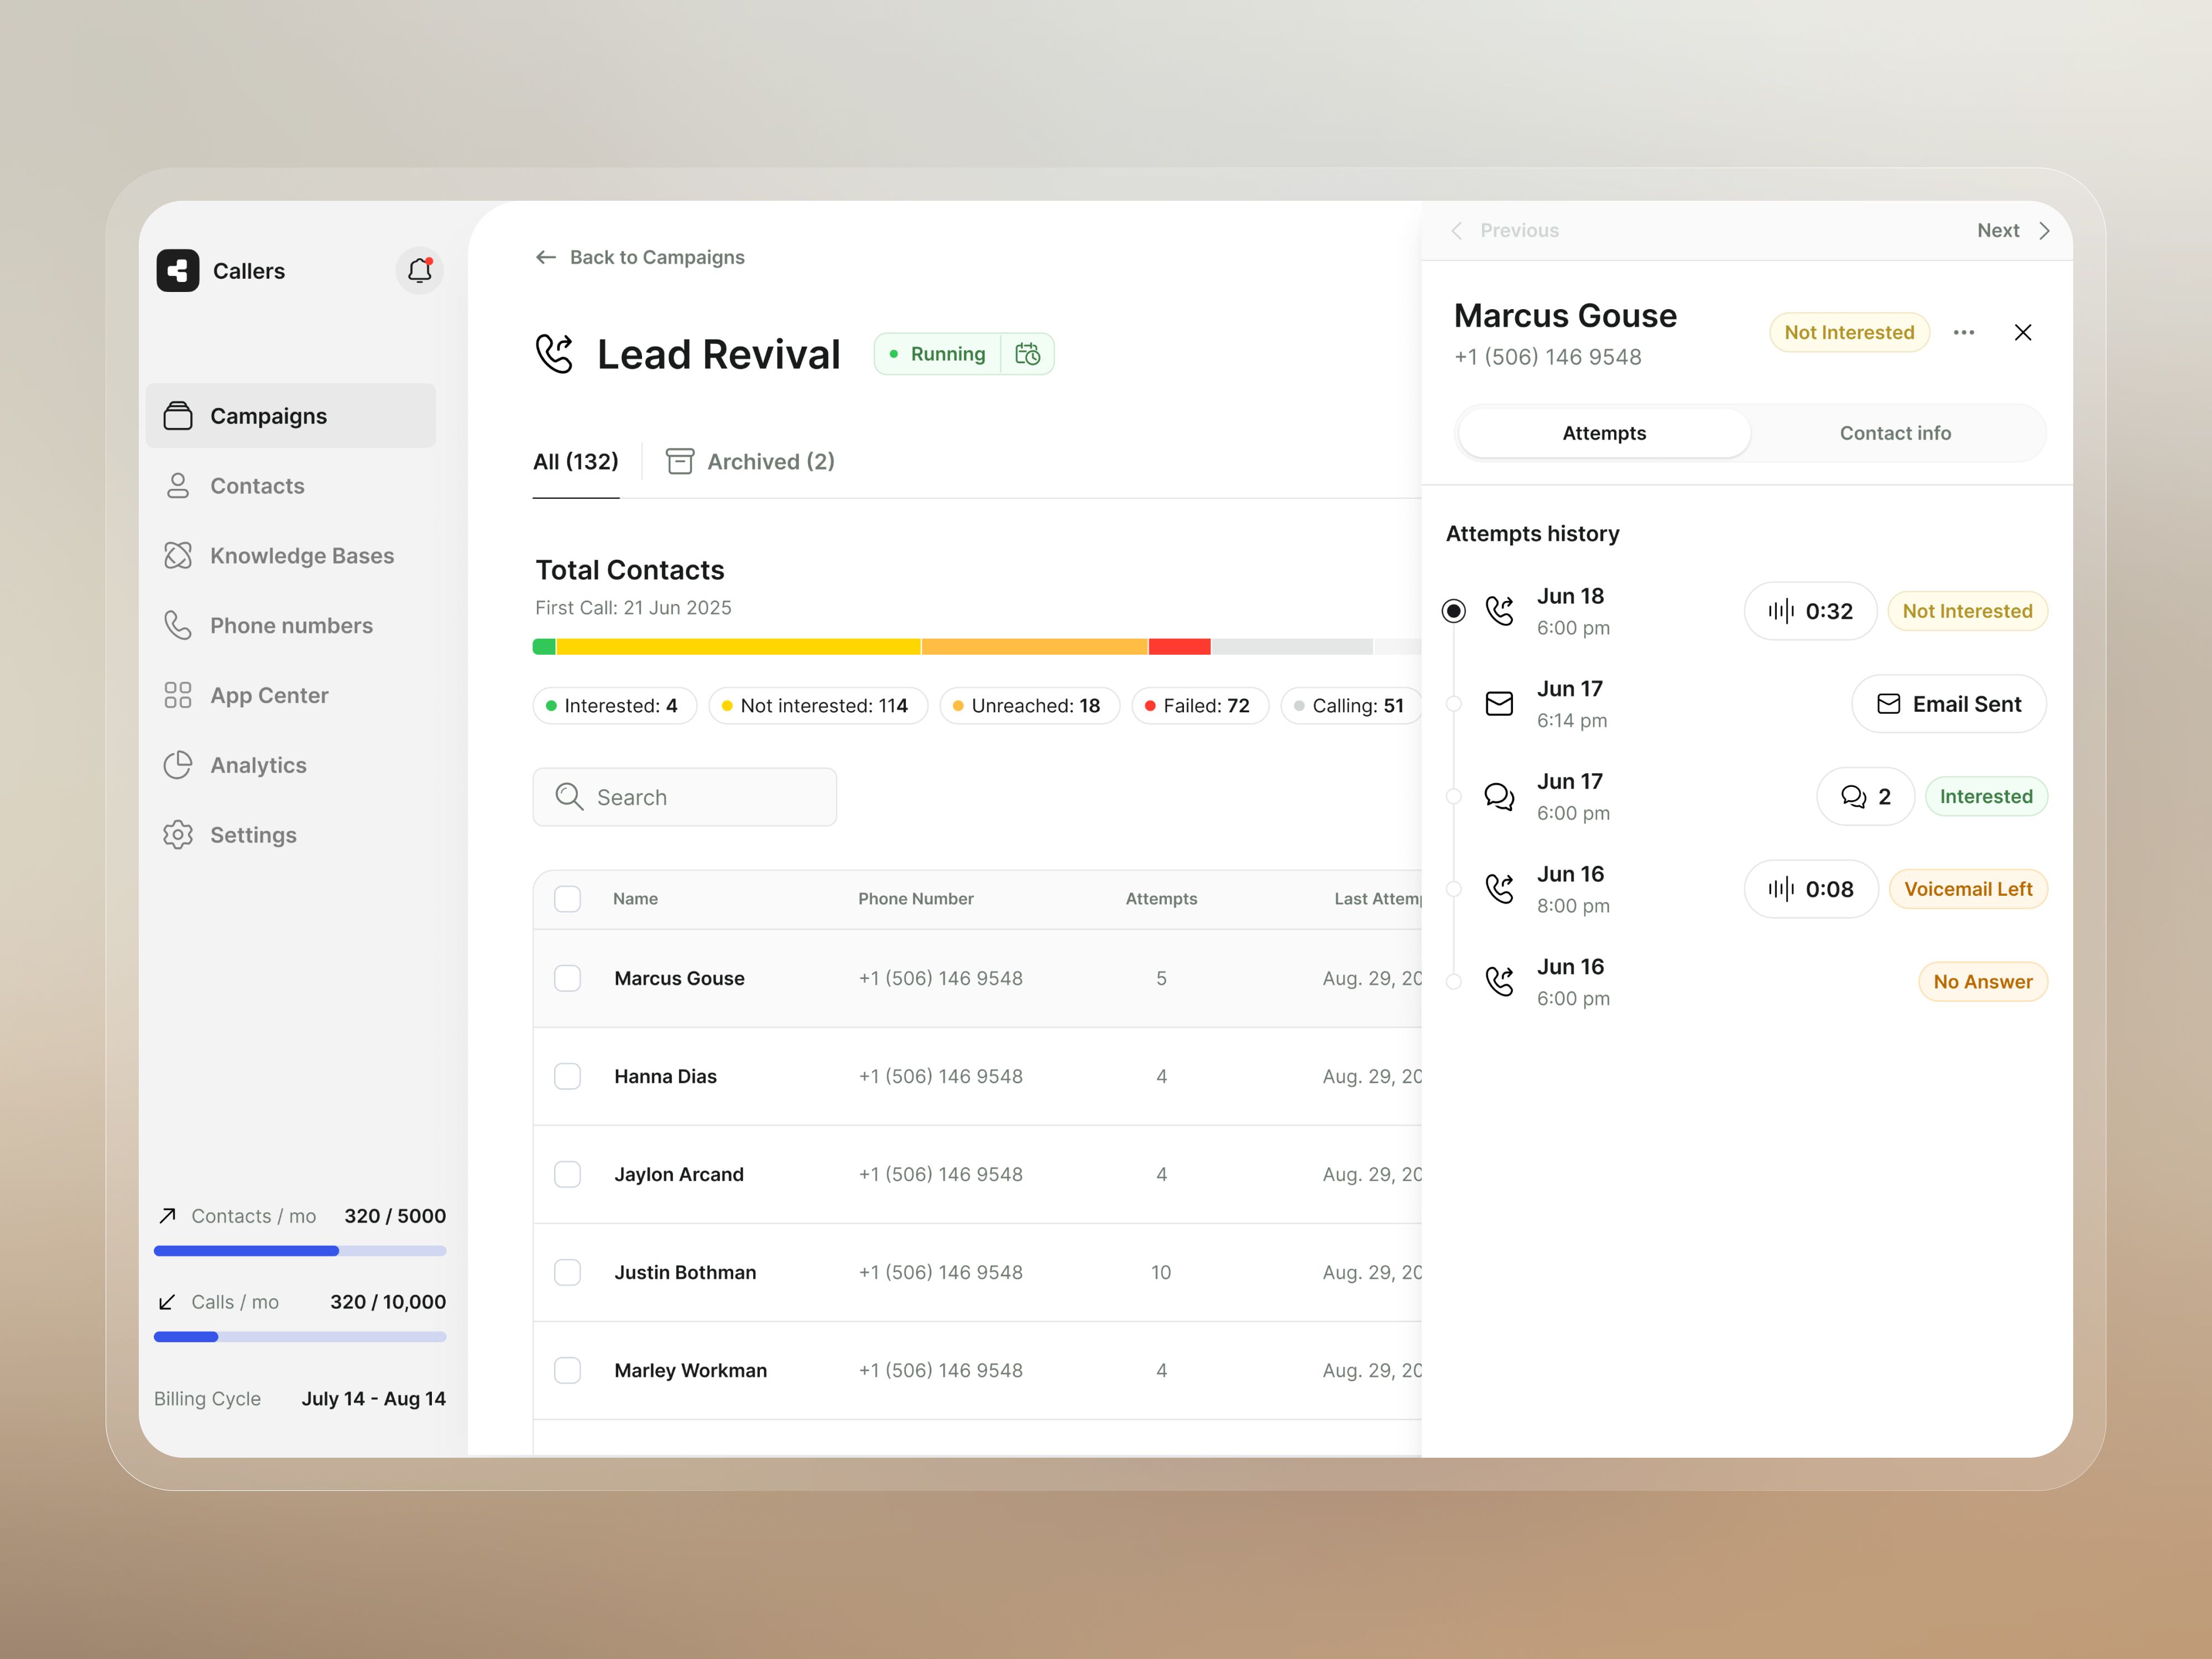The image size is (2212, 1659).
Task: Tick the checkbox for Hanna Dias
Action: [x=568, y=1076]
